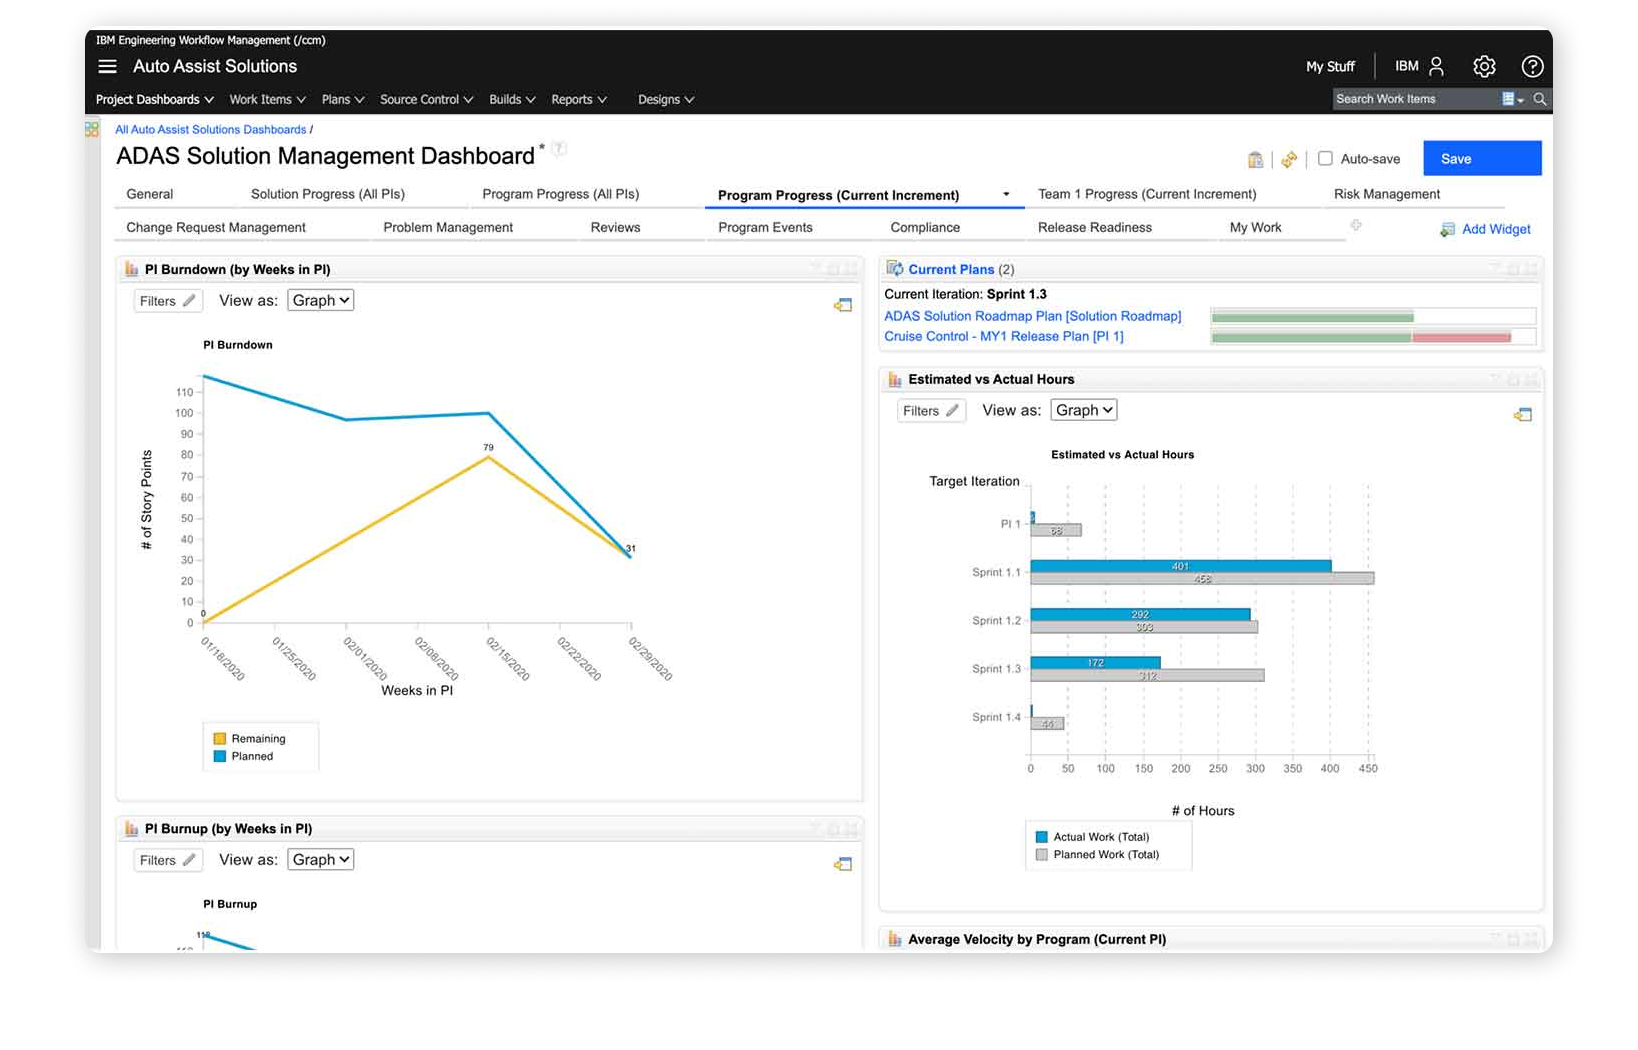Viewport: 1638px width, 1050px height.
Task: Switch to the Compliance tab
Action: (925, 227)
